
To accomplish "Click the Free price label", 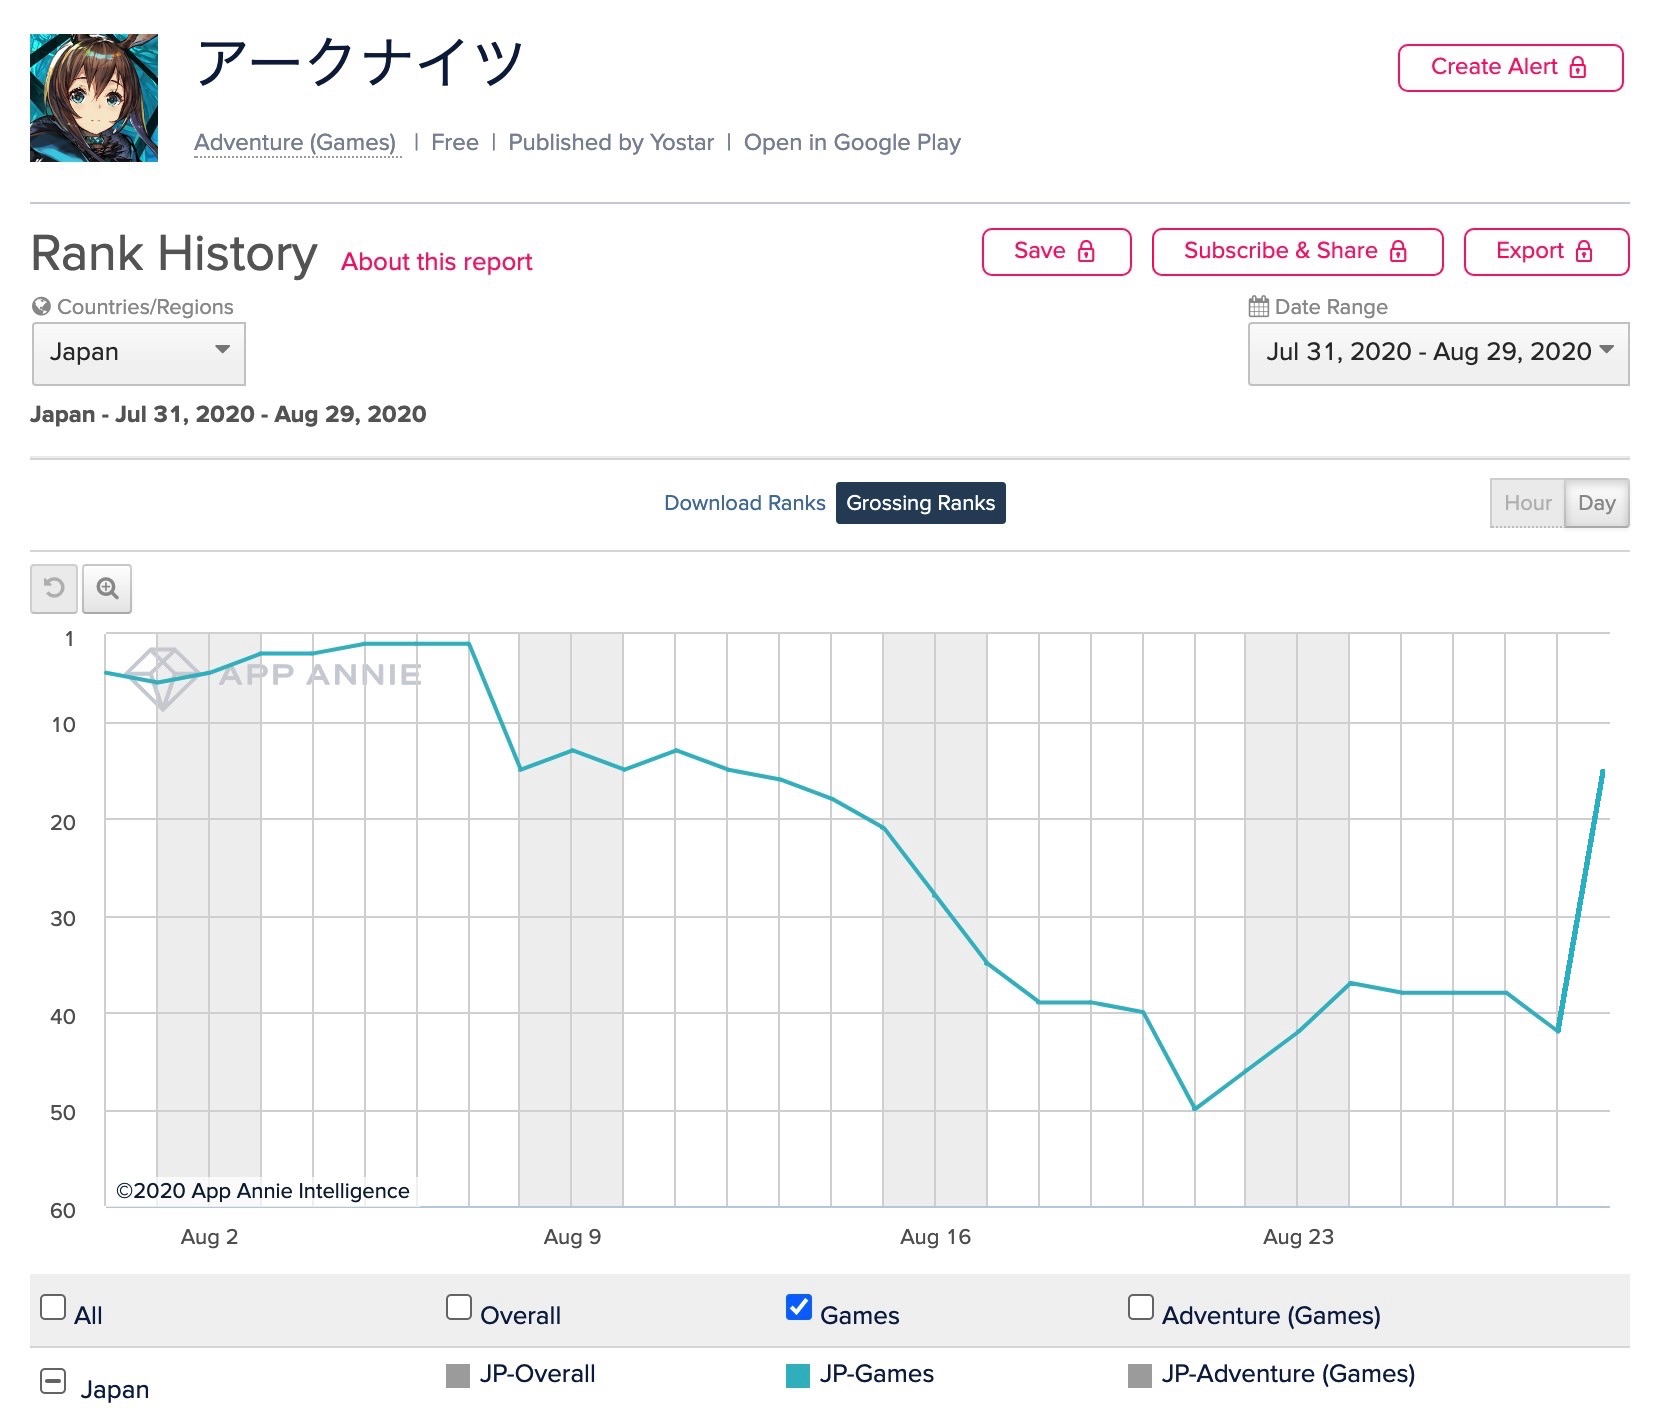I will (x=455, y=143).
